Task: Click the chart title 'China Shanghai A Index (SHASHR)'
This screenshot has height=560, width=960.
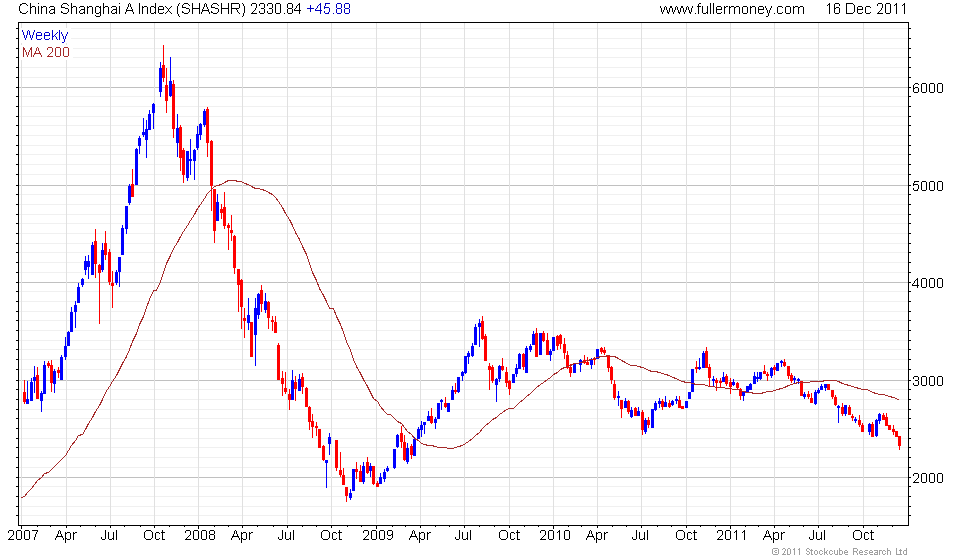Action: [132, 9]
